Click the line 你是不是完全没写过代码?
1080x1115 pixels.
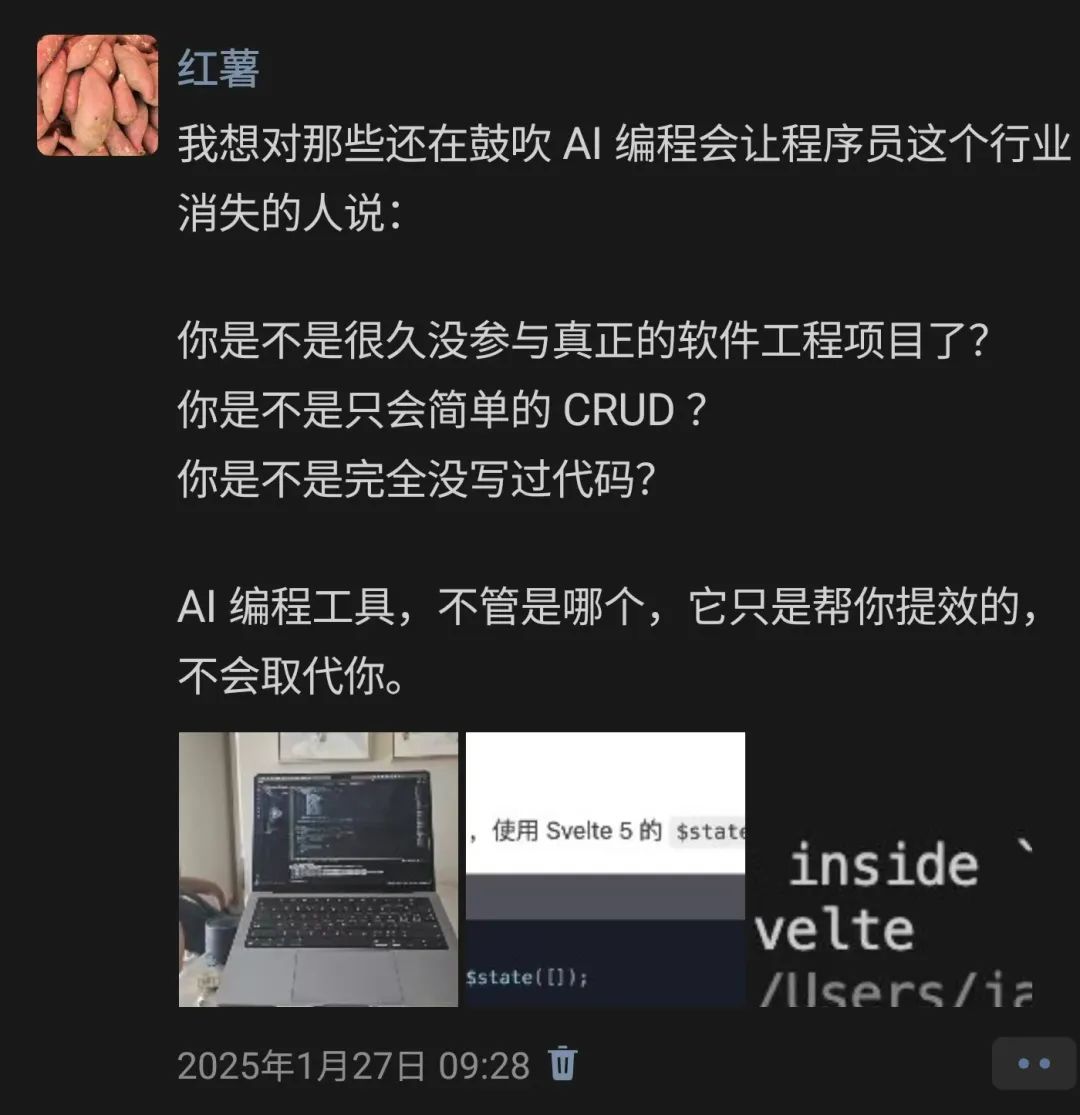coord(416,479)
